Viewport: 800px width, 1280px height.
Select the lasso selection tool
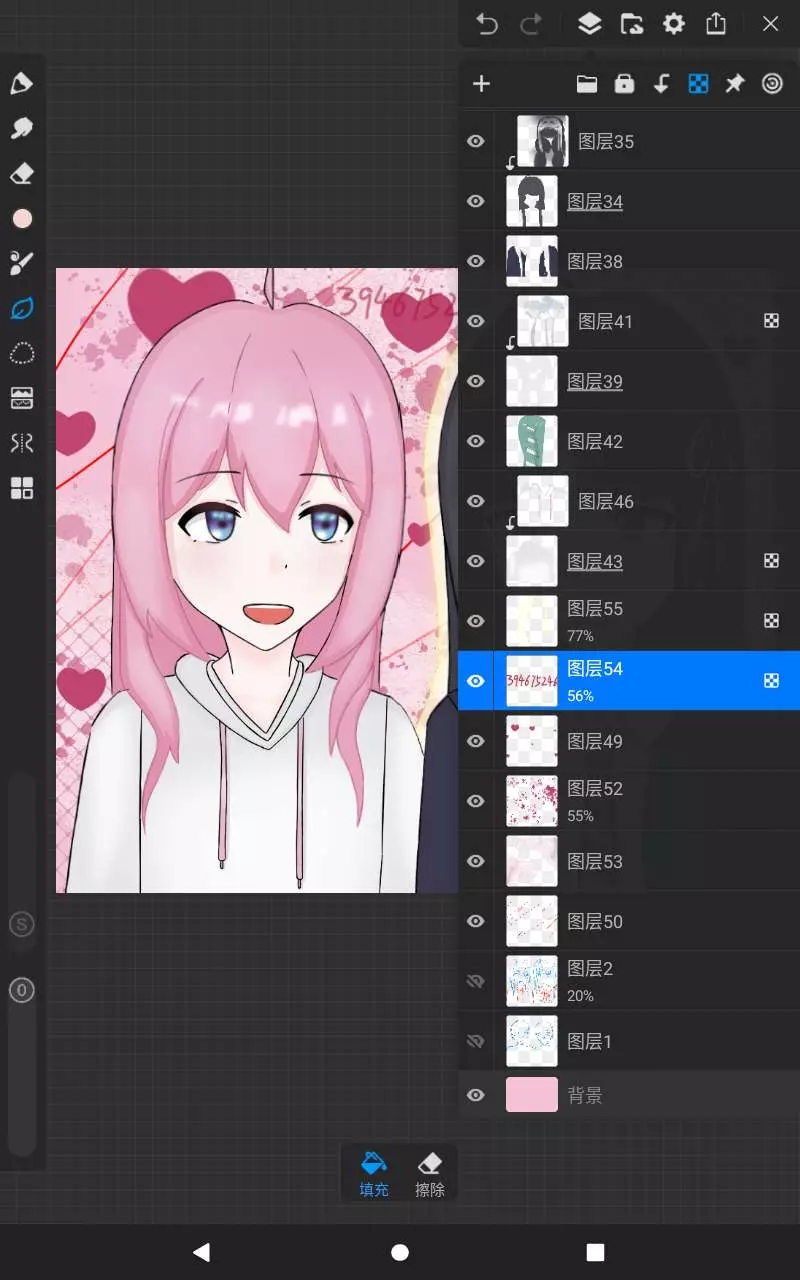pos(22,353)
